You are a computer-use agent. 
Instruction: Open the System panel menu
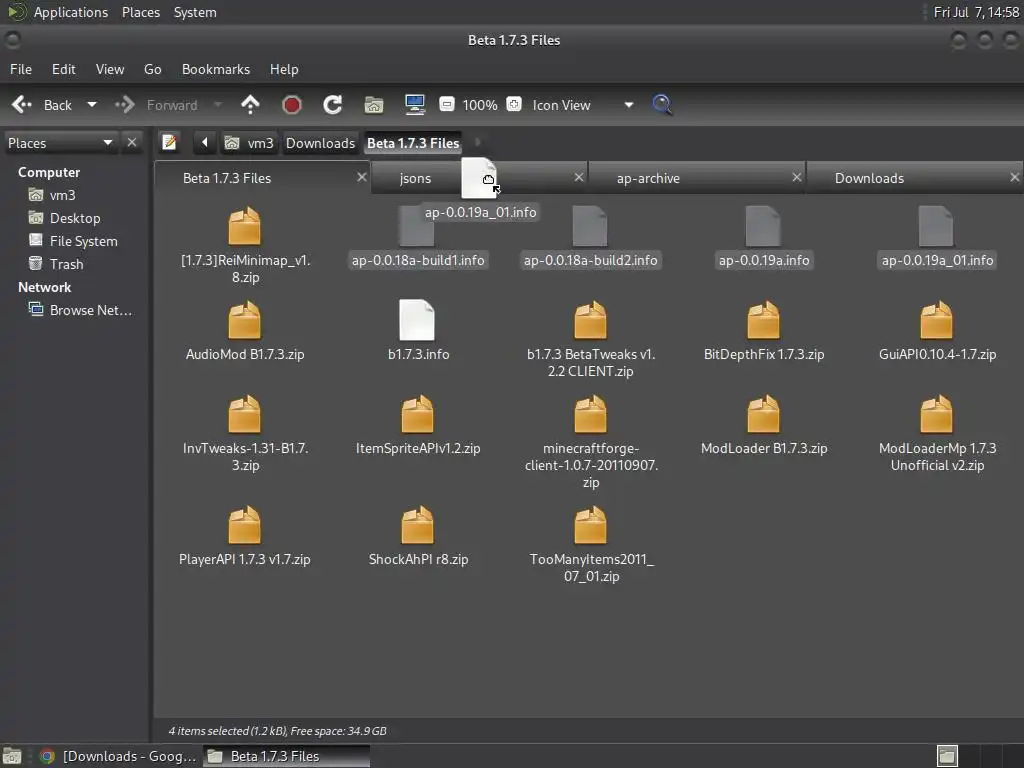[195, 12]
